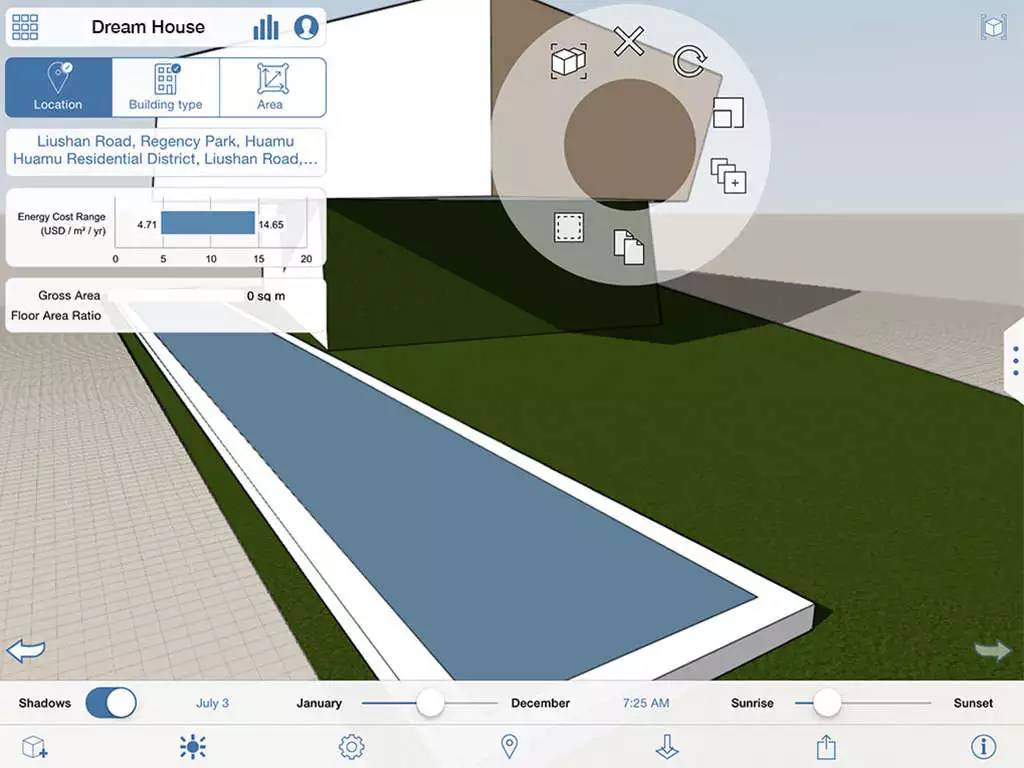Image resolution: width=1024 pixels, height=768 pixels.
Task: Click the rotate icon in radial menu
Action: point(688,61)
